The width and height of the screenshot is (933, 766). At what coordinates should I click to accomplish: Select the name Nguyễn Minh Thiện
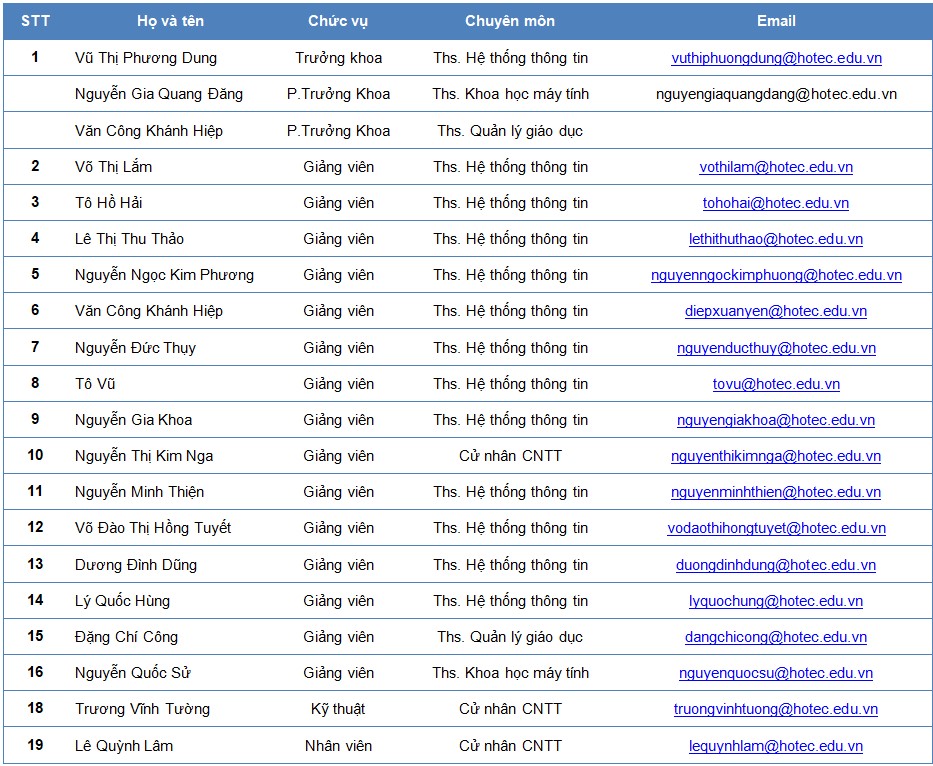139,492
